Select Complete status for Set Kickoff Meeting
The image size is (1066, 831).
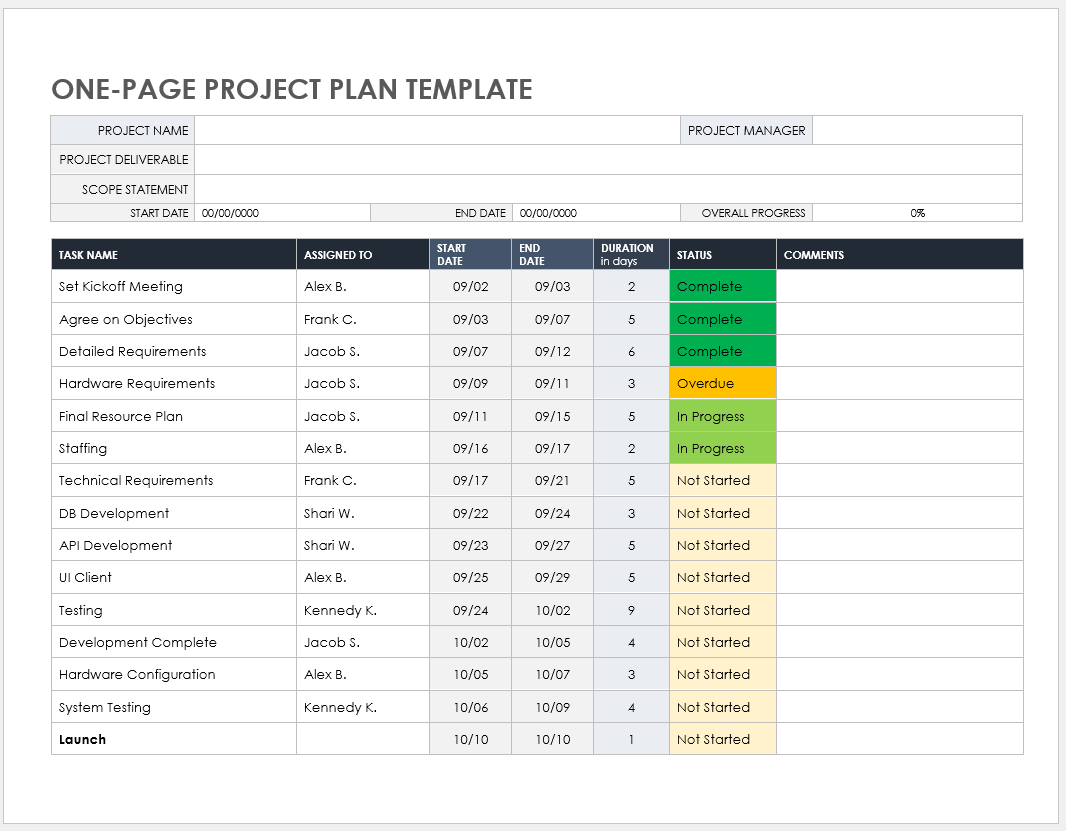pos(722,287)
